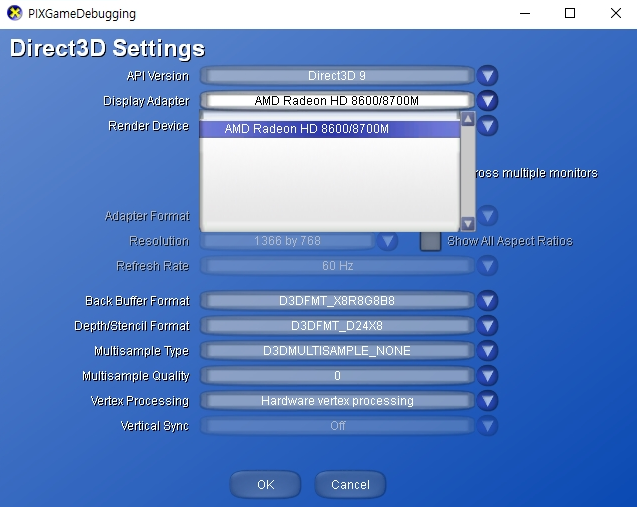Click the Adapter Format dropdown arrow
637x507 pixels.
[488, 215]
